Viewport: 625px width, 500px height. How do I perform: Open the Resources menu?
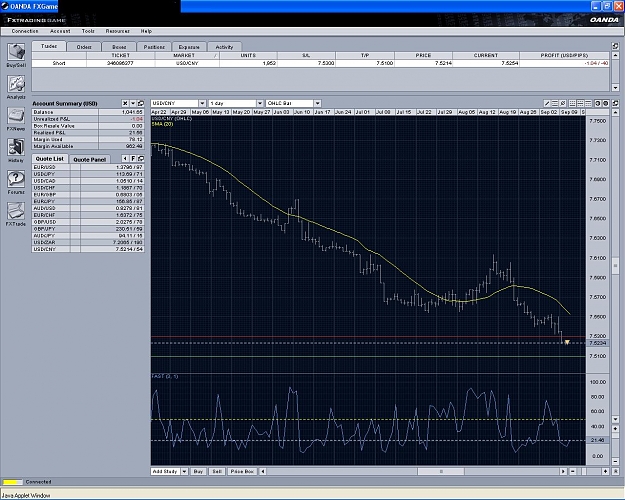118,31
